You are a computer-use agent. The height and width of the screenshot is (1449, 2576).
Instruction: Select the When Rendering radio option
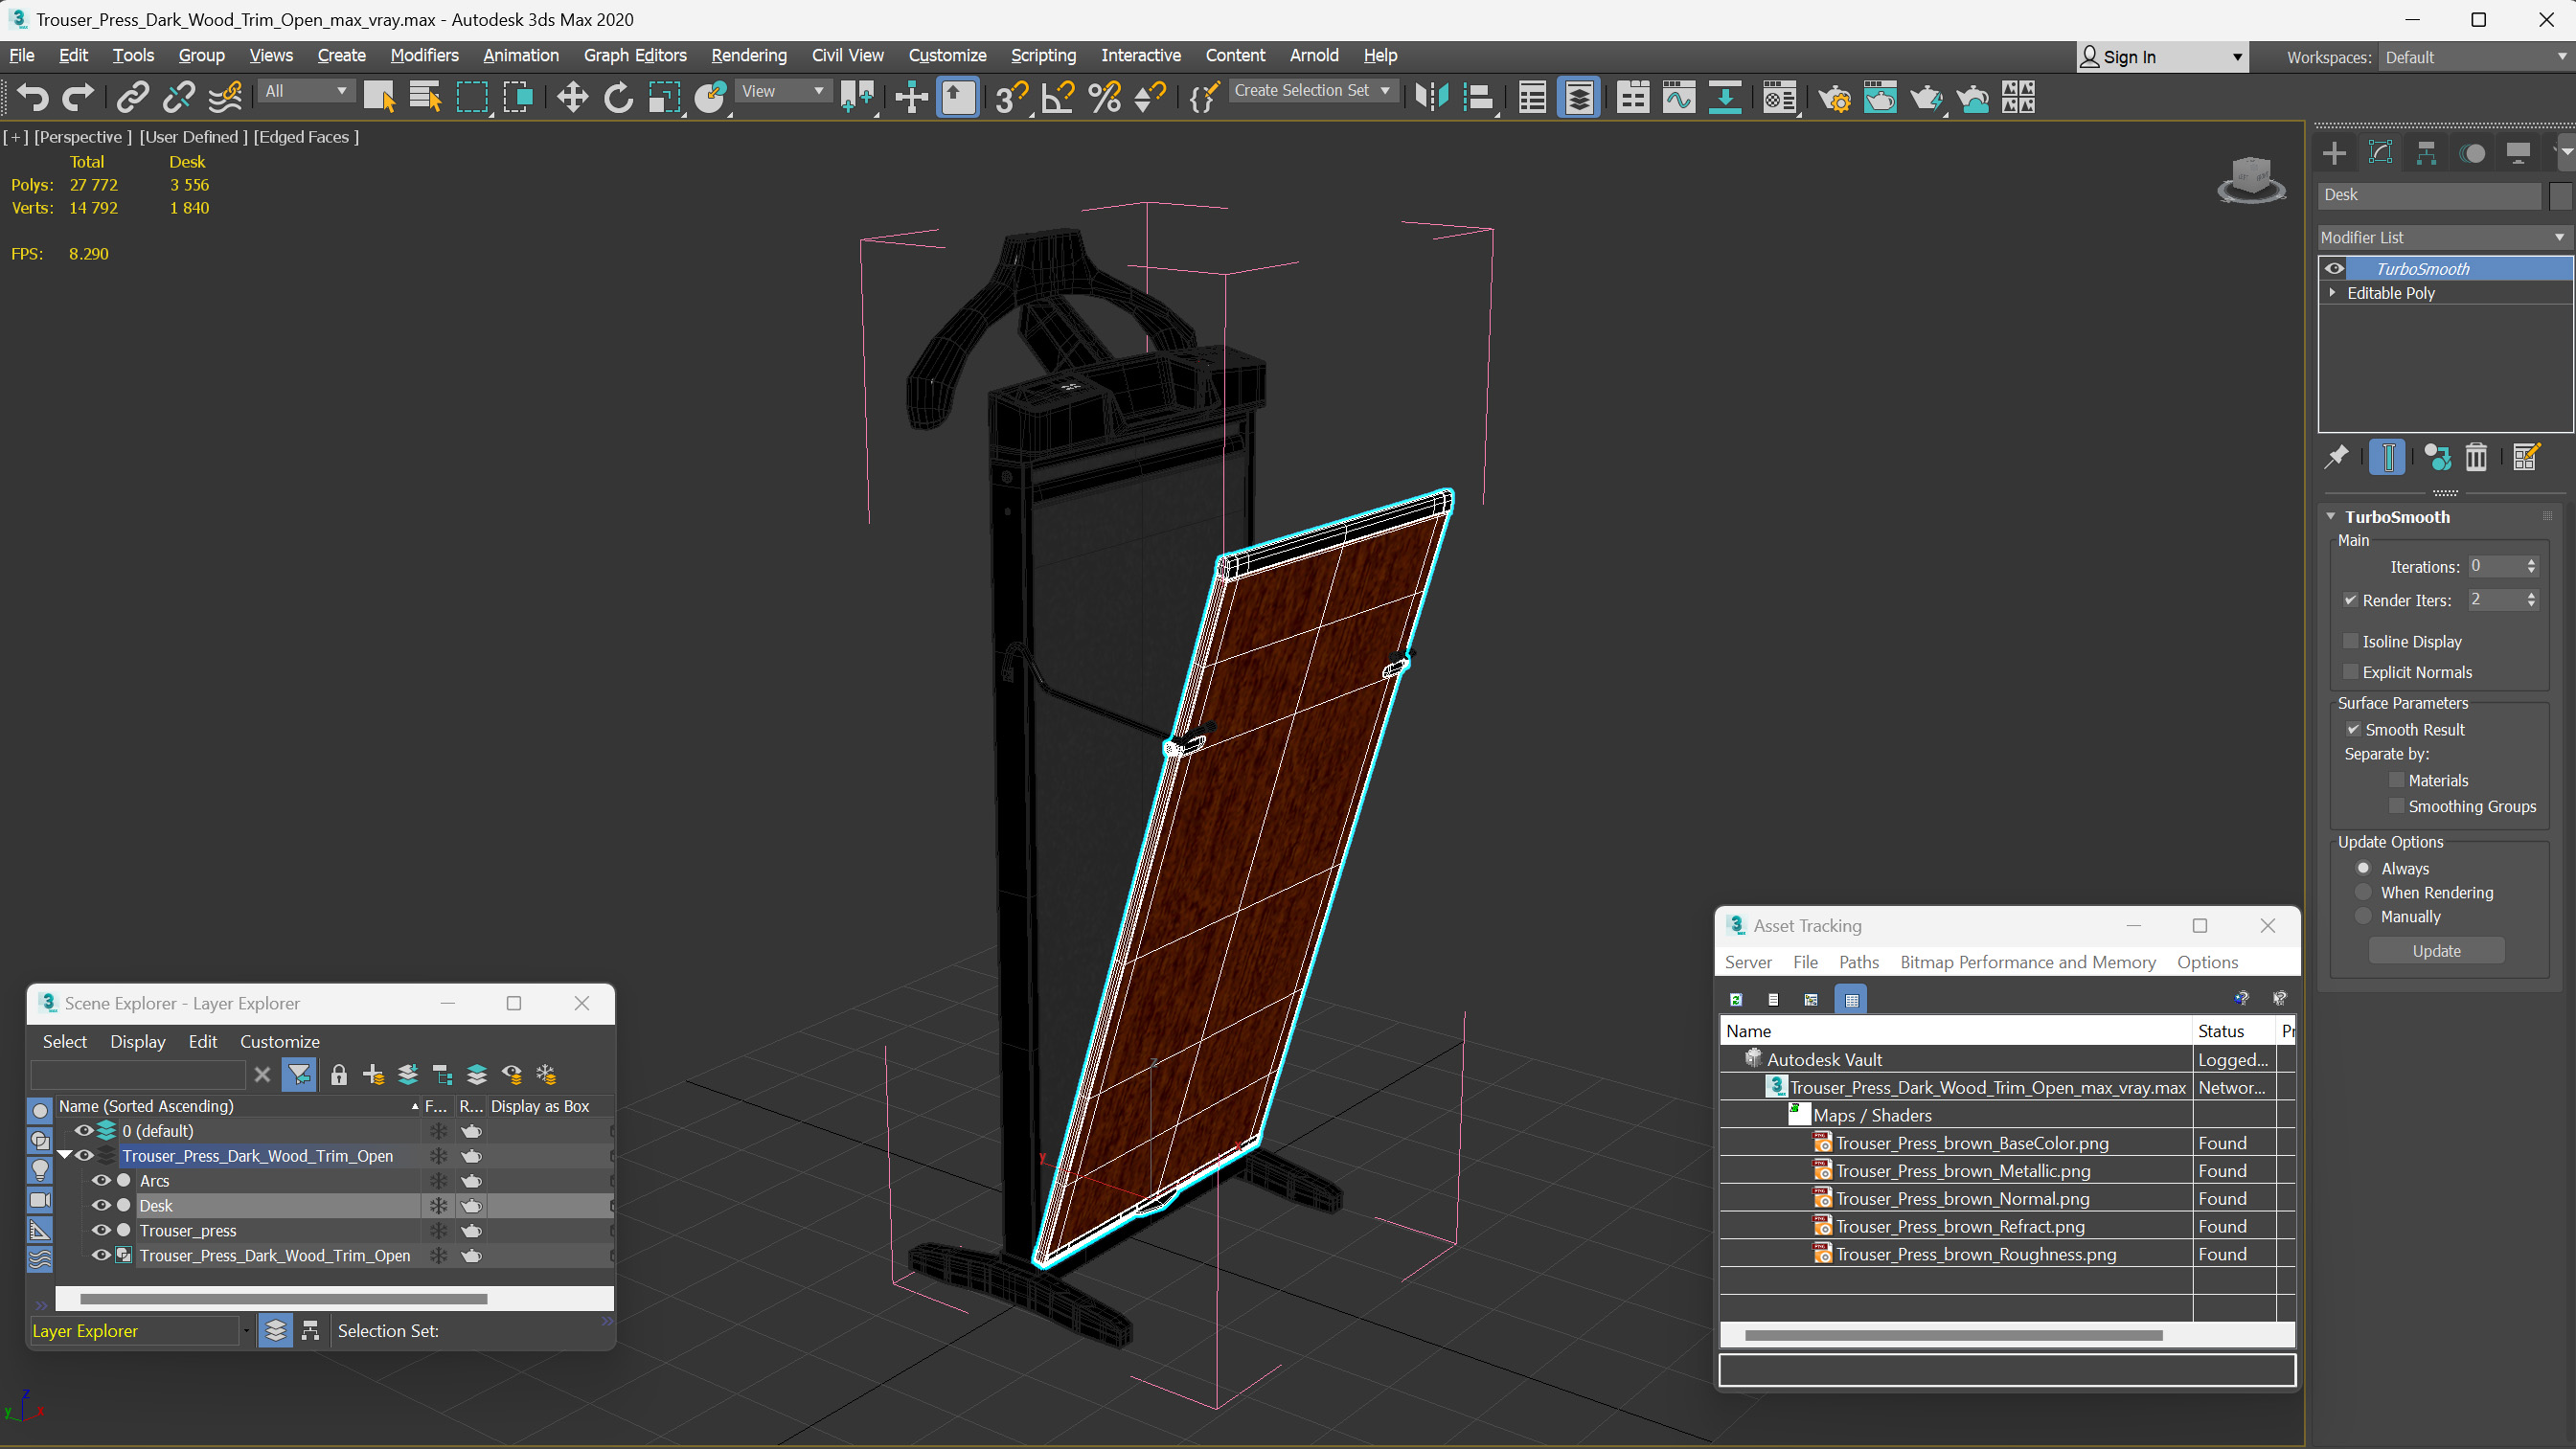[2364, 892]
